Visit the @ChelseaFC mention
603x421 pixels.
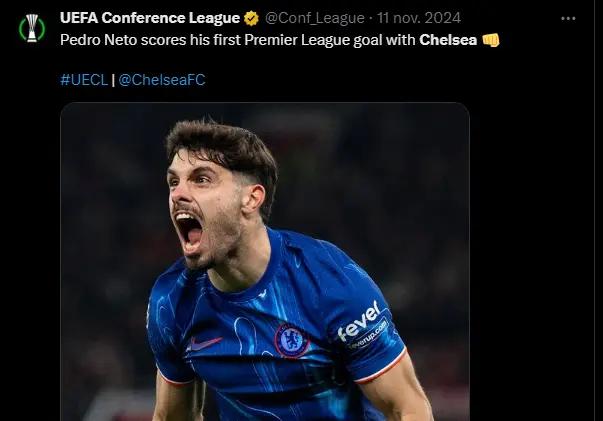162,79
